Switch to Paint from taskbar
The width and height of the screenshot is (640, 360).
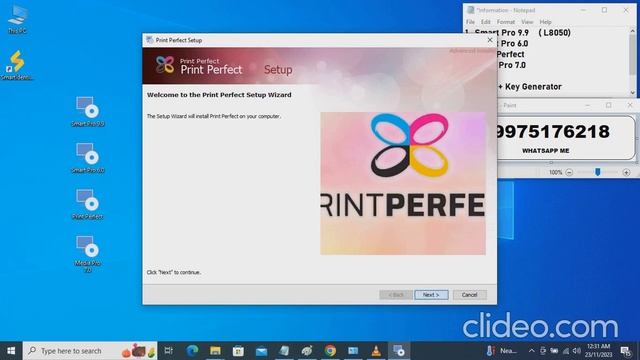tap(307, 351)
